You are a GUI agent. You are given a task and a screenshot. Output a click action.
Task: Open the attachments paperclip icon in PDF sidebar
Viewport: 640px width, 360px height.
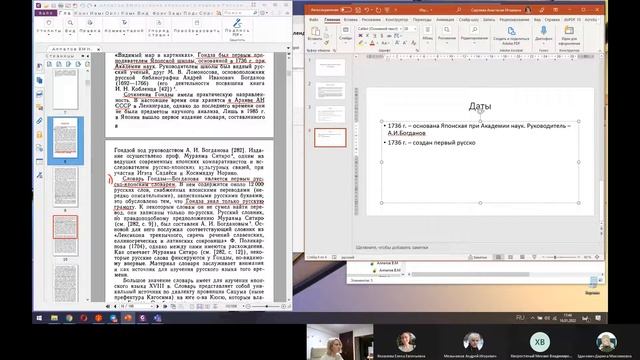40,121
